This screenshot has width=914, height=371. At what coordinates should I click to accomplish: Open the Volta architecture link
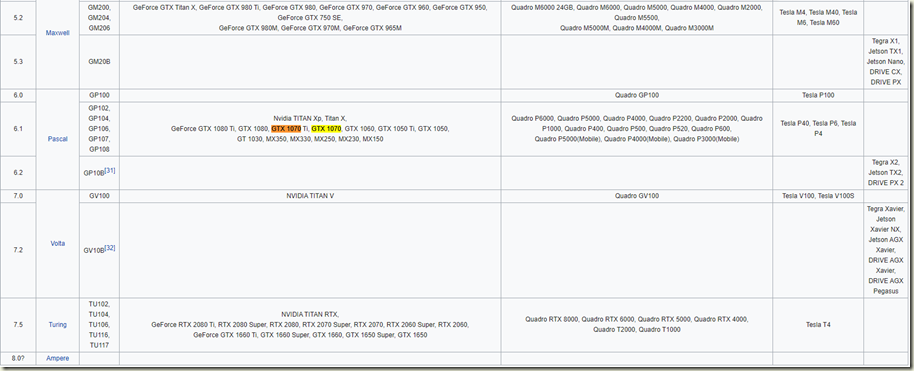point(57,244)
